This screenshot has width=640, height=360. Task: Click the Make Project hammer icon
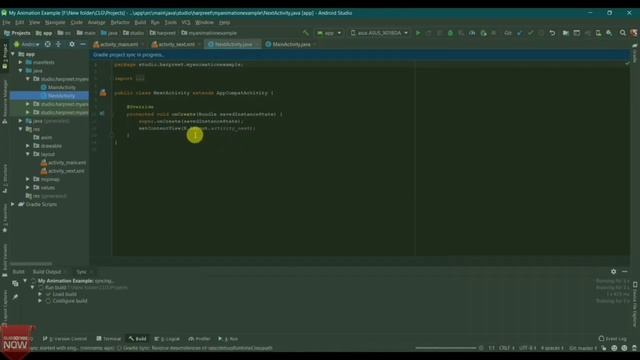[x=305, y=33]
